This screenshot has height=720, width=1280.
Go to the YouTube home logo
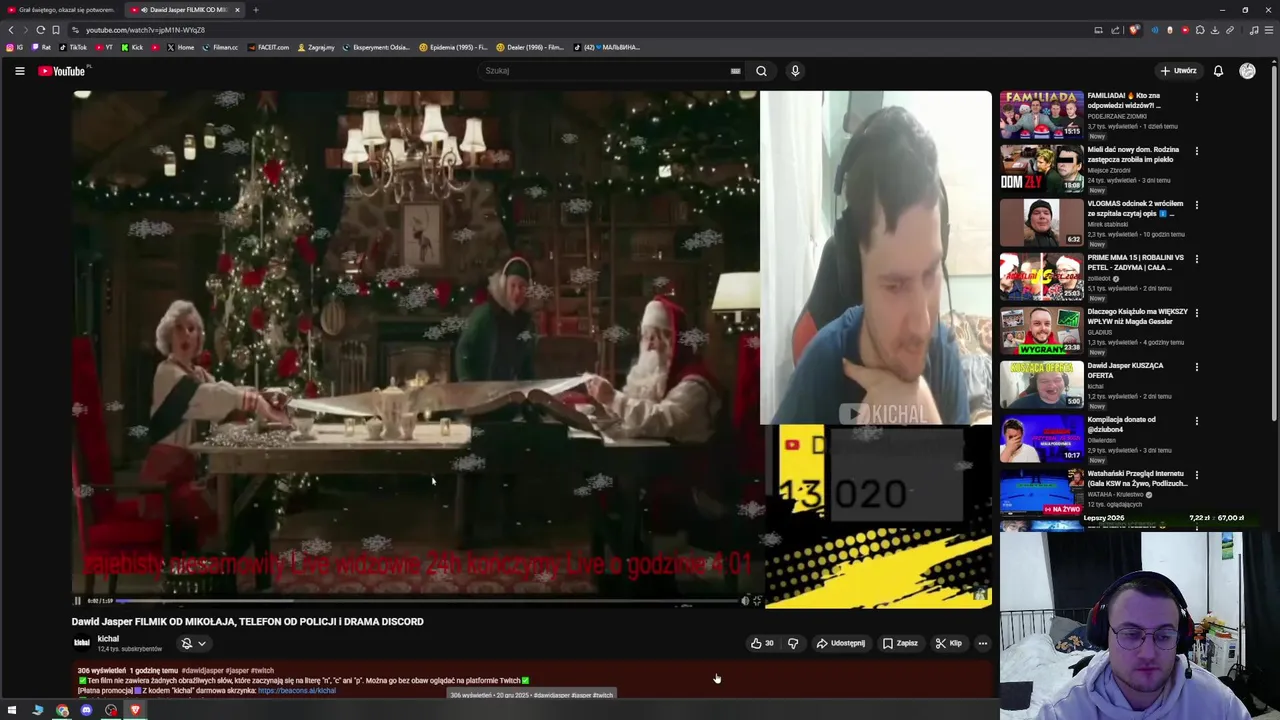pos(62,71)
